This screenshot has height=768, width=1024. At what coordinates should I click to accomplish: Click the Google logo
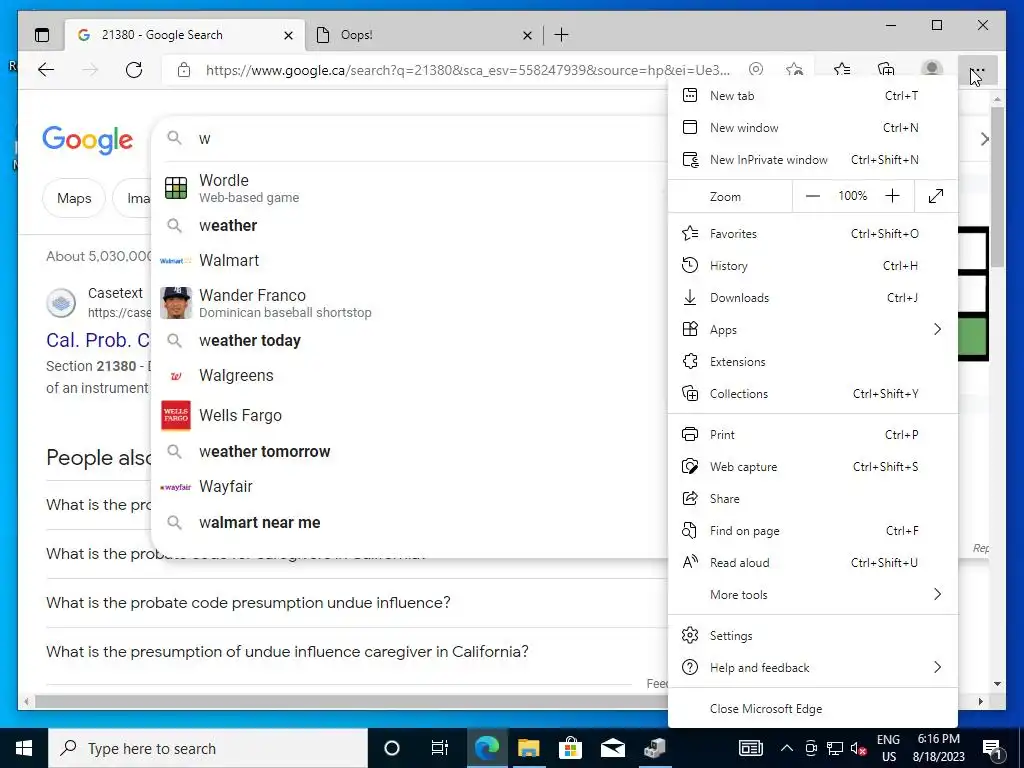pos(88,140)
